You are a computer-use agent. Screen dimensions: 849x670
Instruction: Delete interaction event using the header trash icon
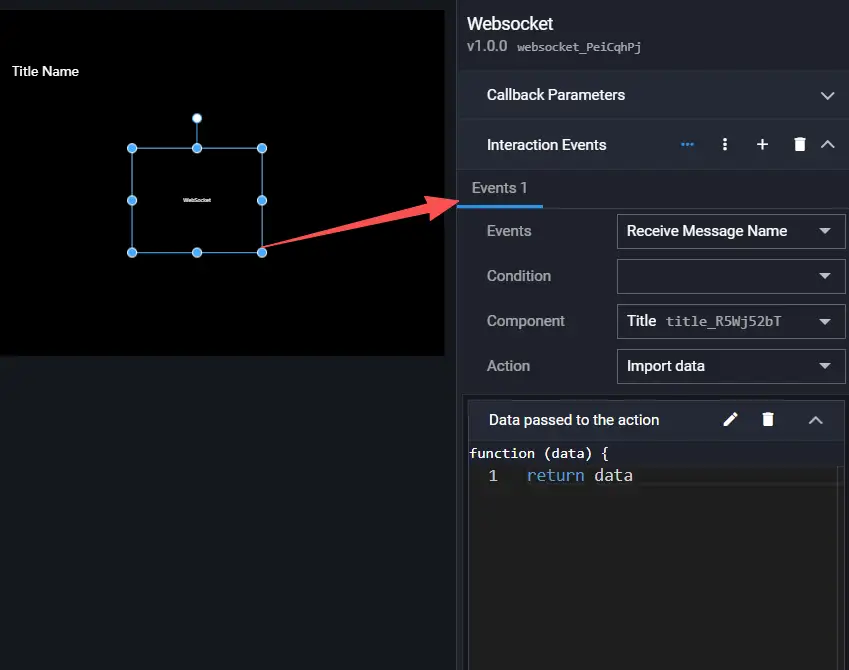[x=799, y=145]
